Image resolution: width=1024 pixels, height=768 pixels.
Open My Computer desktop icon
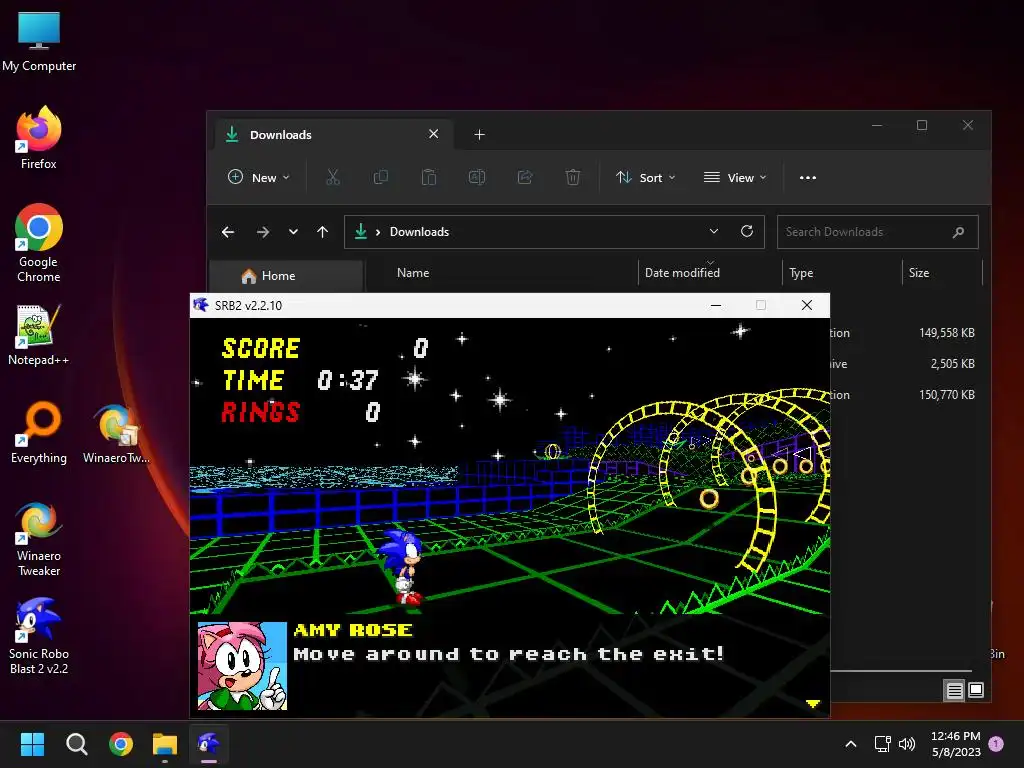[39, 40]
